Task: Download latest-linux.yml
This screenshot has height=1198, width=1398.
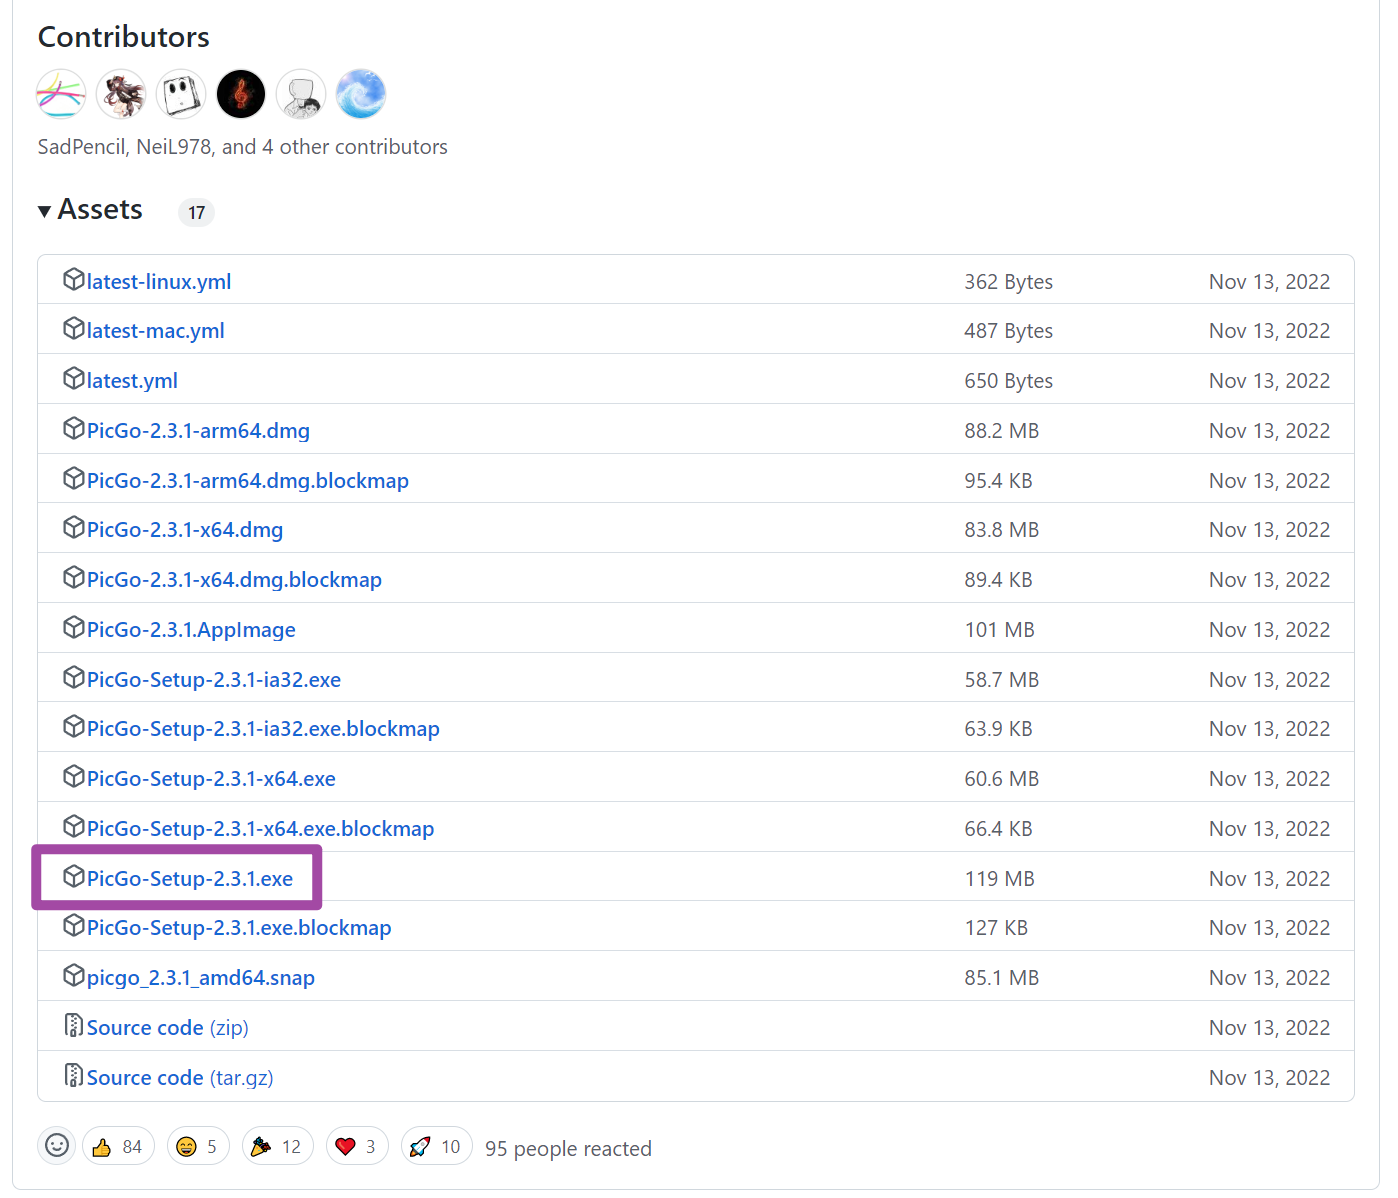Action: 159,282
